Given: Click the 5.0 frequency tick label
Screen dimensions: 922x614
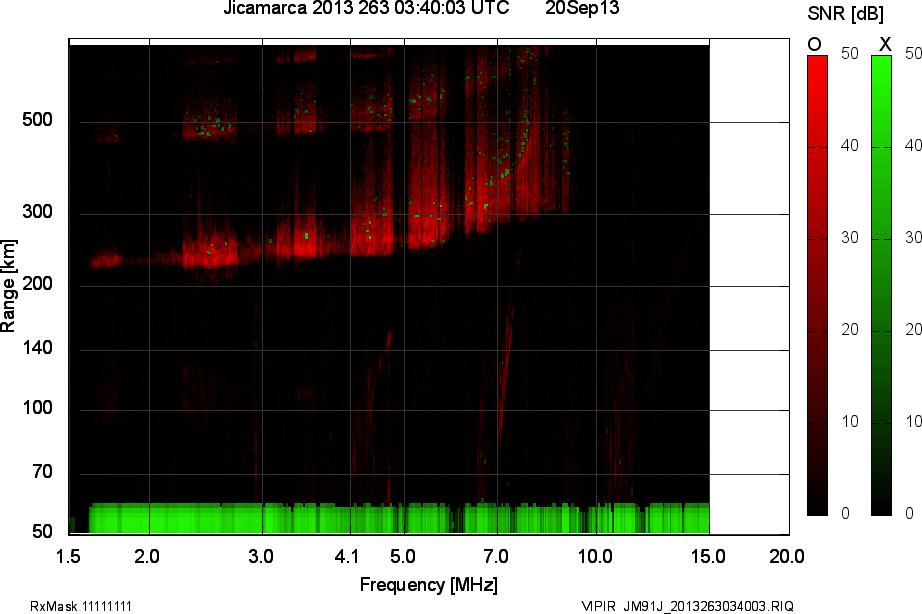Looking at the screenshot, I should point(403,556).
